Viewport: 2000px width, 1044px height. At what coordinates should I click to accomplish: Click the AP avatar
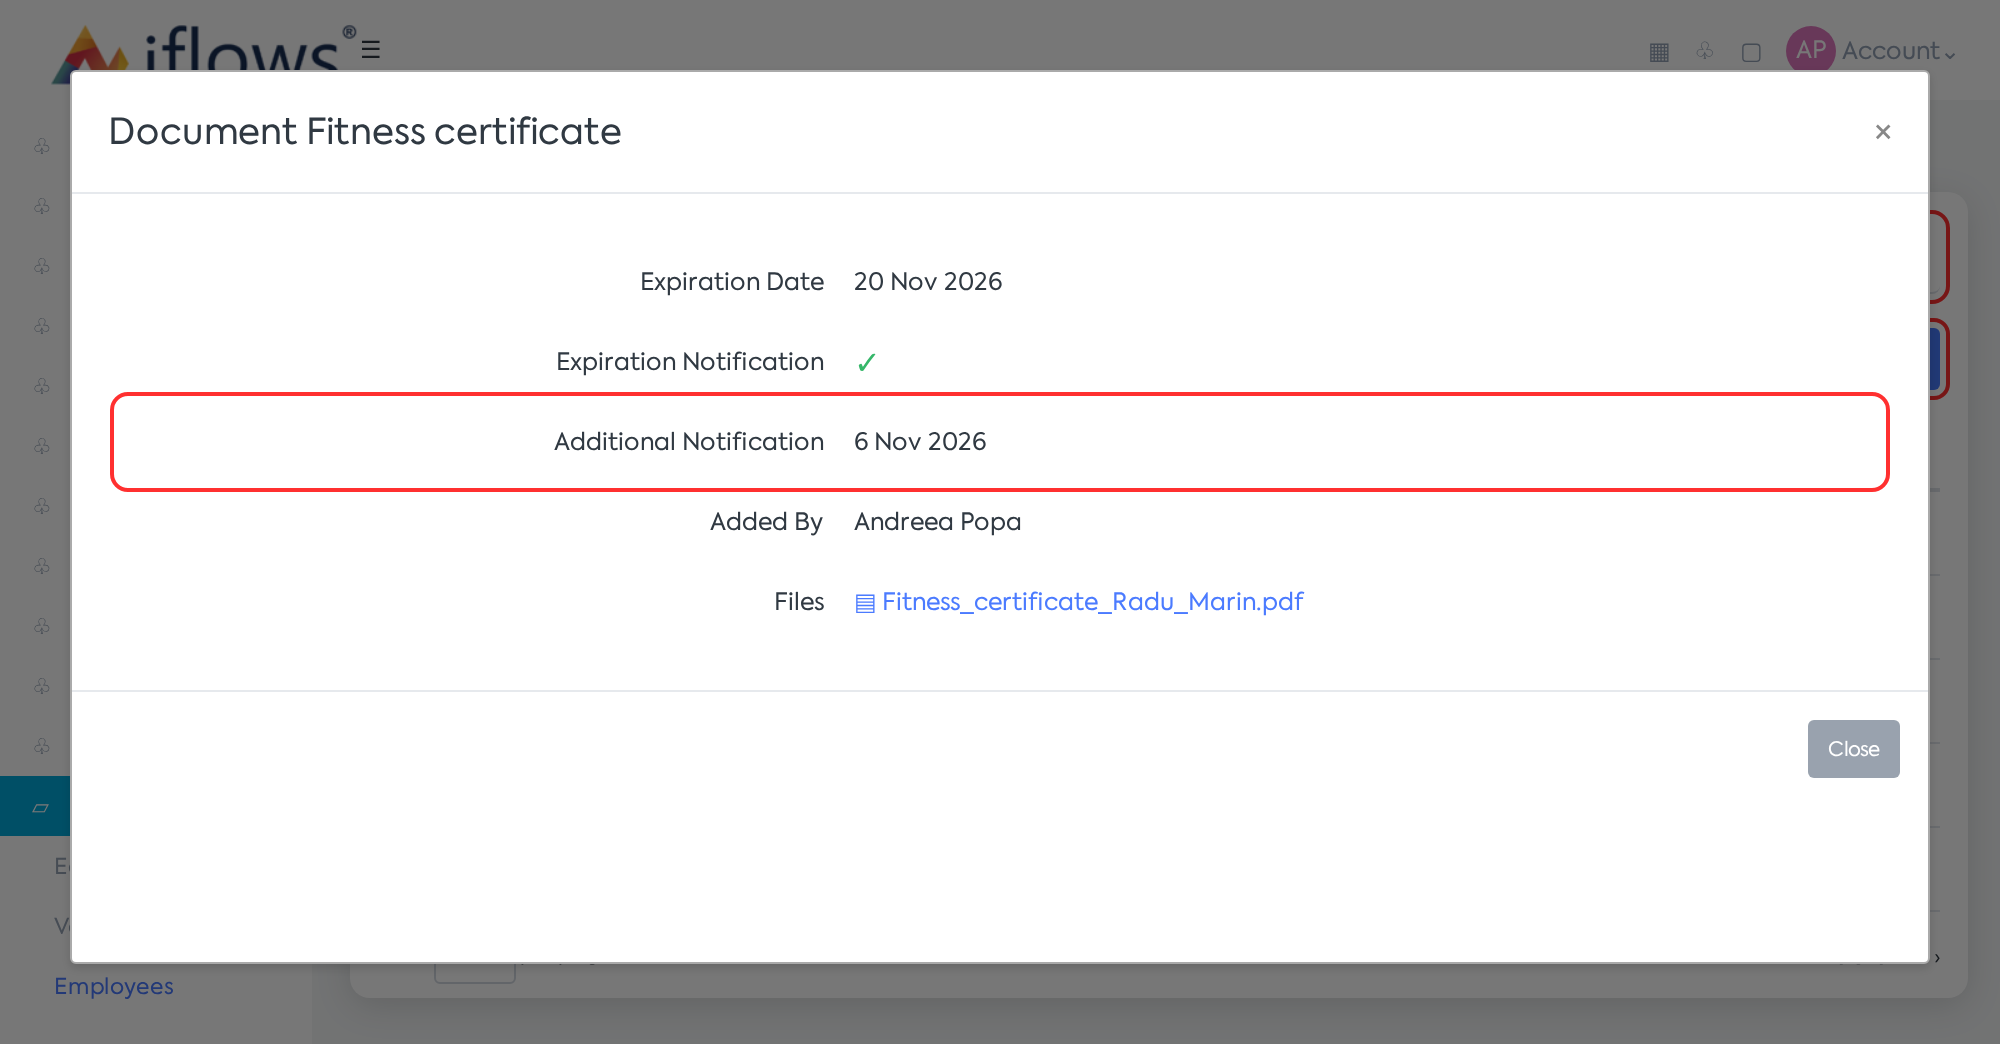pyautogui.click(x=1810, y=50)
